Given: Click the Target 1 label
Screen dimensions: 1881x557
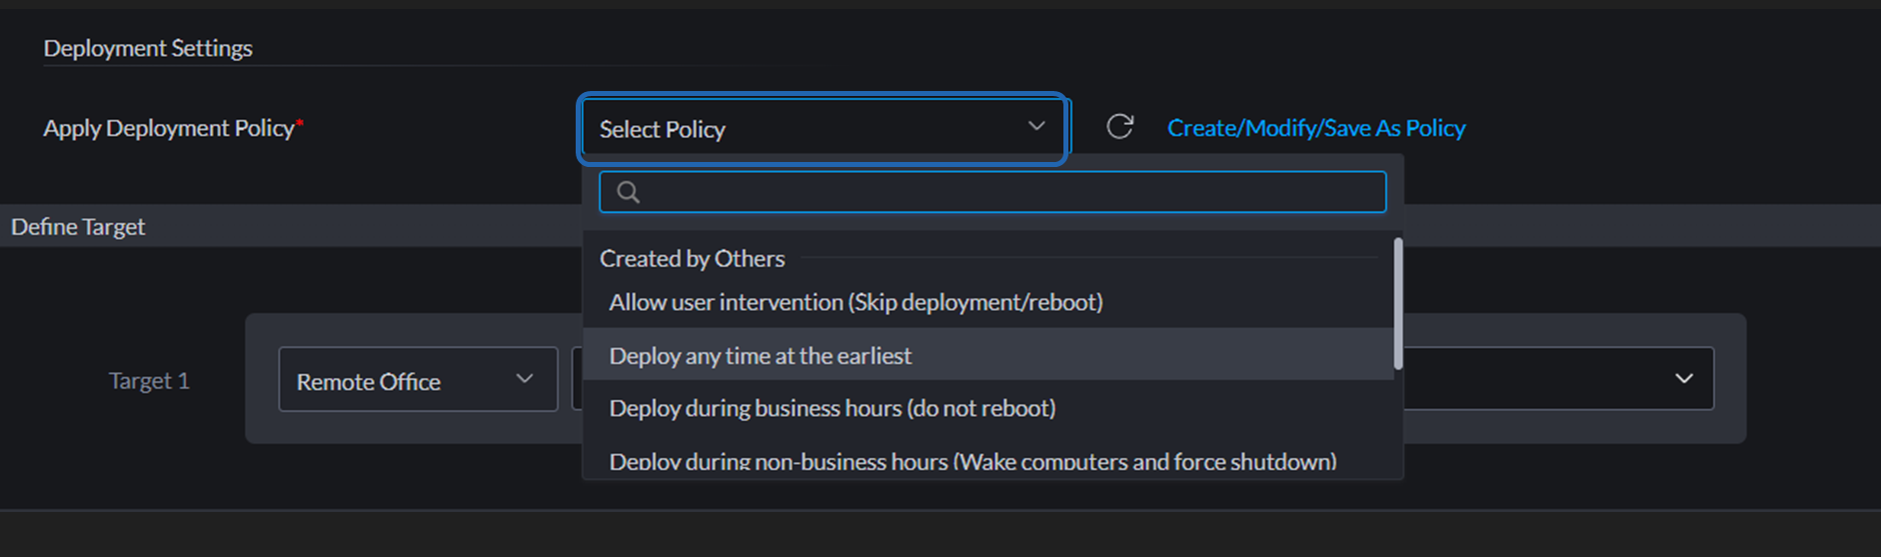Looking at the screenshot, I should 149,381.
